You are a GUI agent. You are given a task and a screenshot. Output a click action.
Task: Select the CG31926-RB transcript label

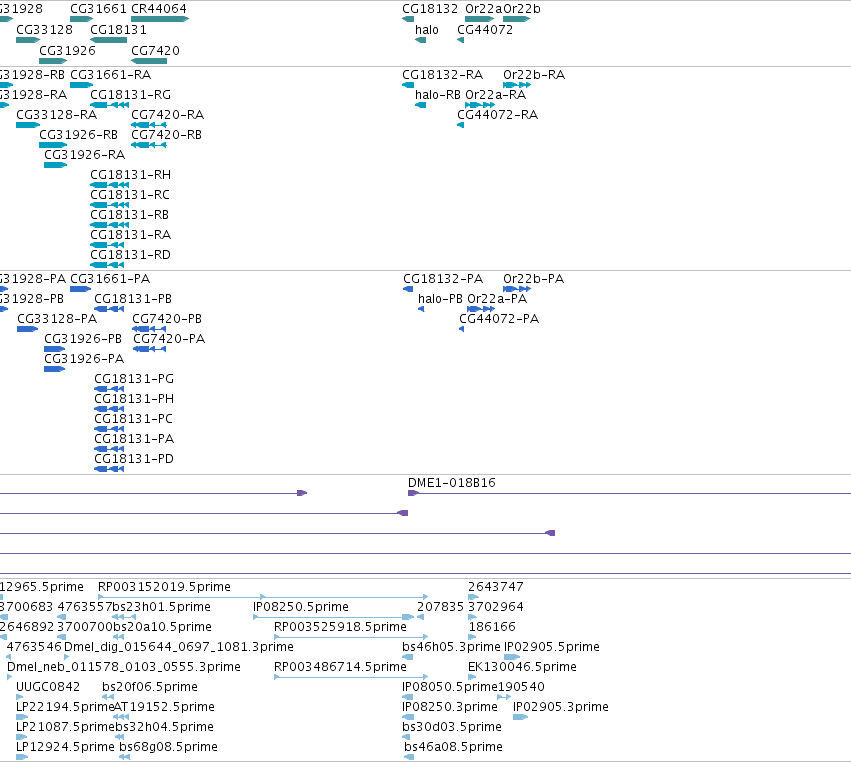pos(78,135)
